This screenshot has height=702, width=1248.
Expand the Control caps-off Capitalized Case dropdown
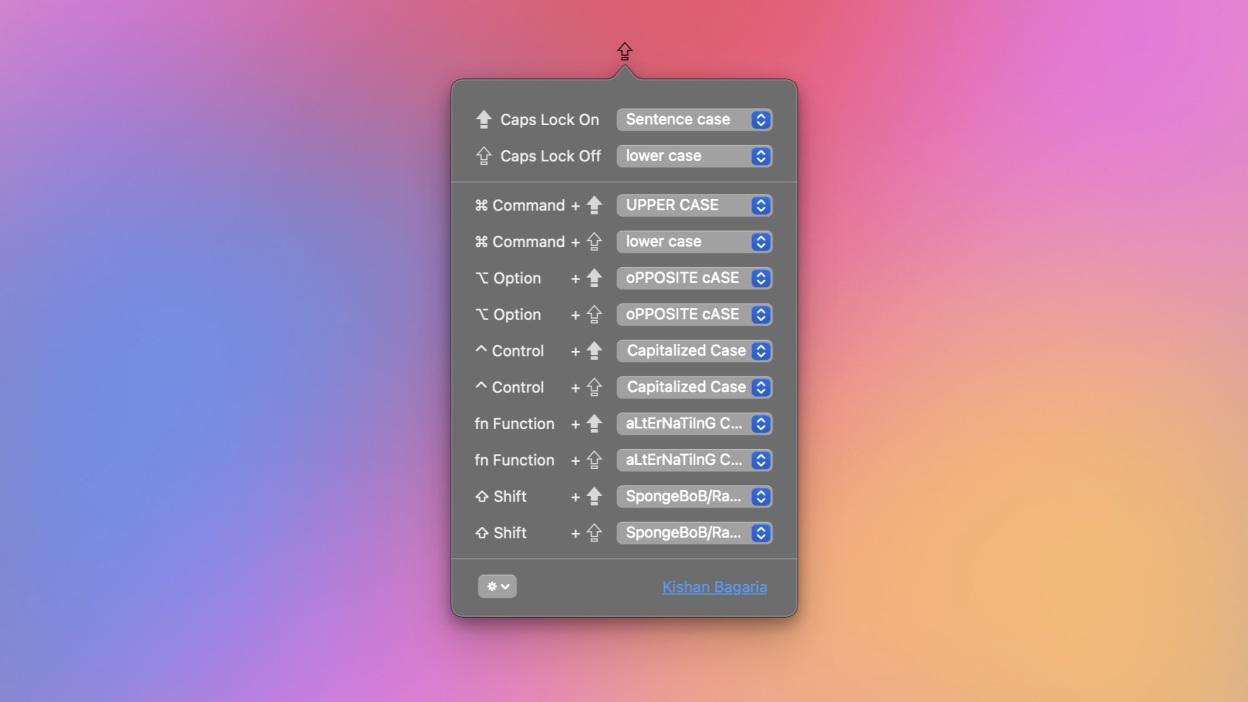click(x=694, y=387)
